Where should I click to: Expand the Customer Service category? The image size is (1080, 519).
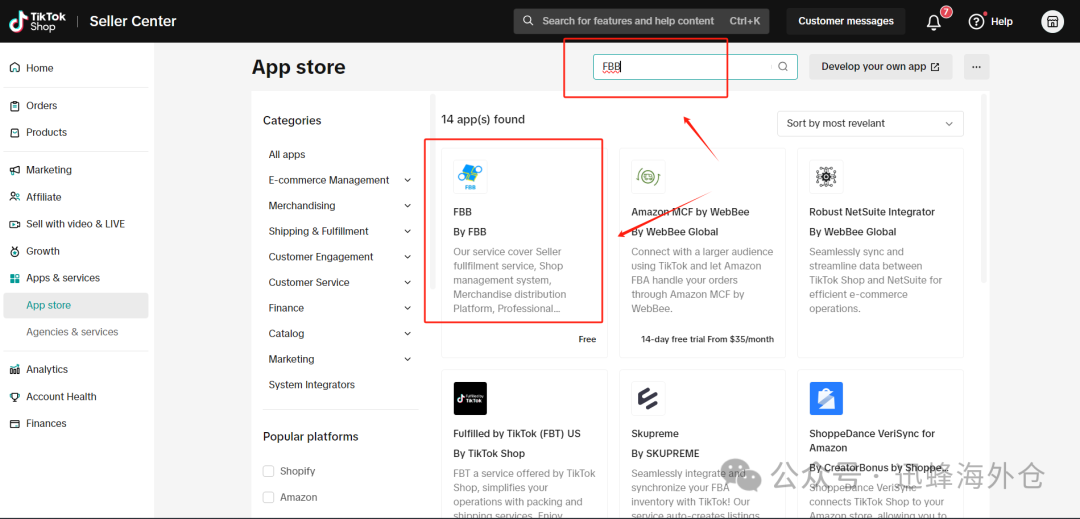pyautogui.click(x=407, y=282)
